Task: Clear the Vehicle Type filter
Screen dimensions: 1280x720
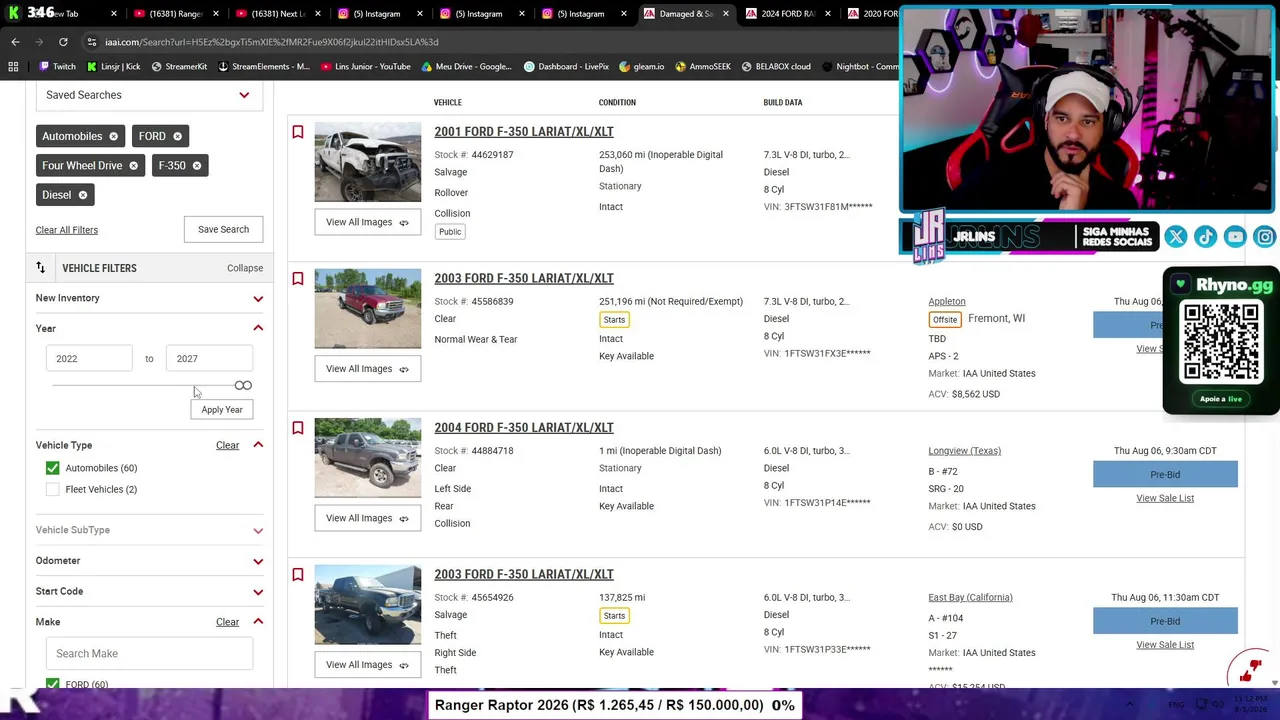Action: click(227, 445)
